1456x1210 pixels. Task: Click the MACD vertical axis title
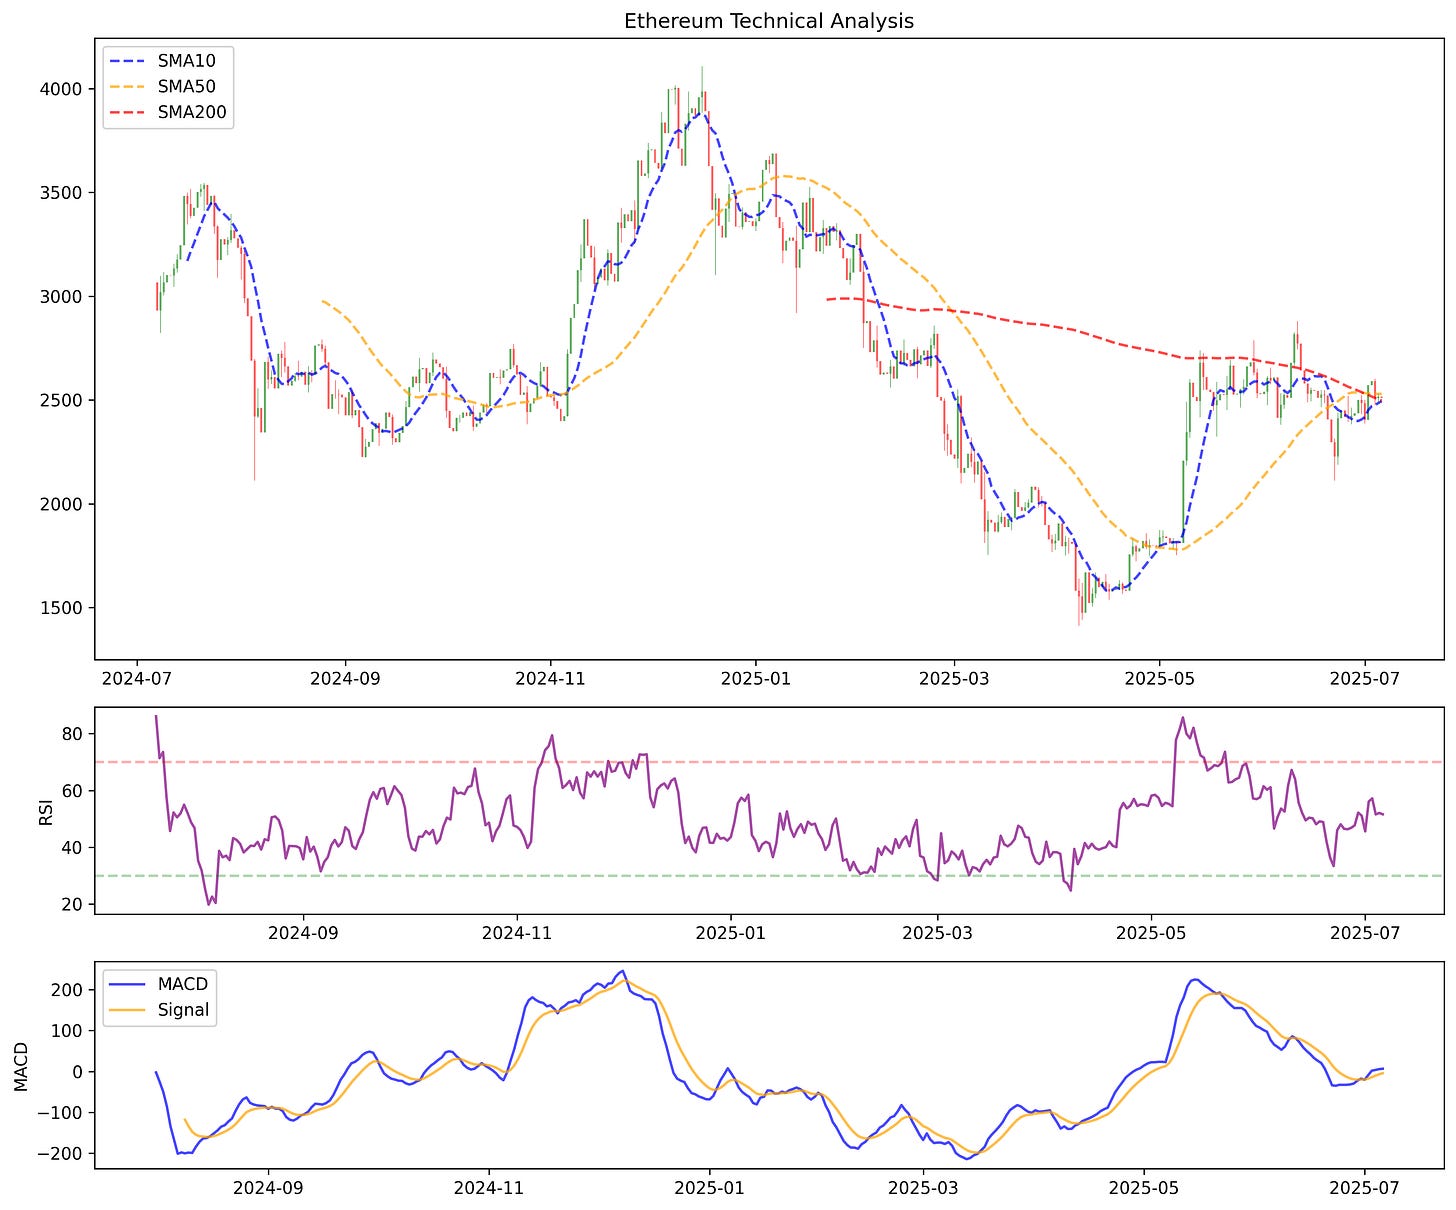22,1065
